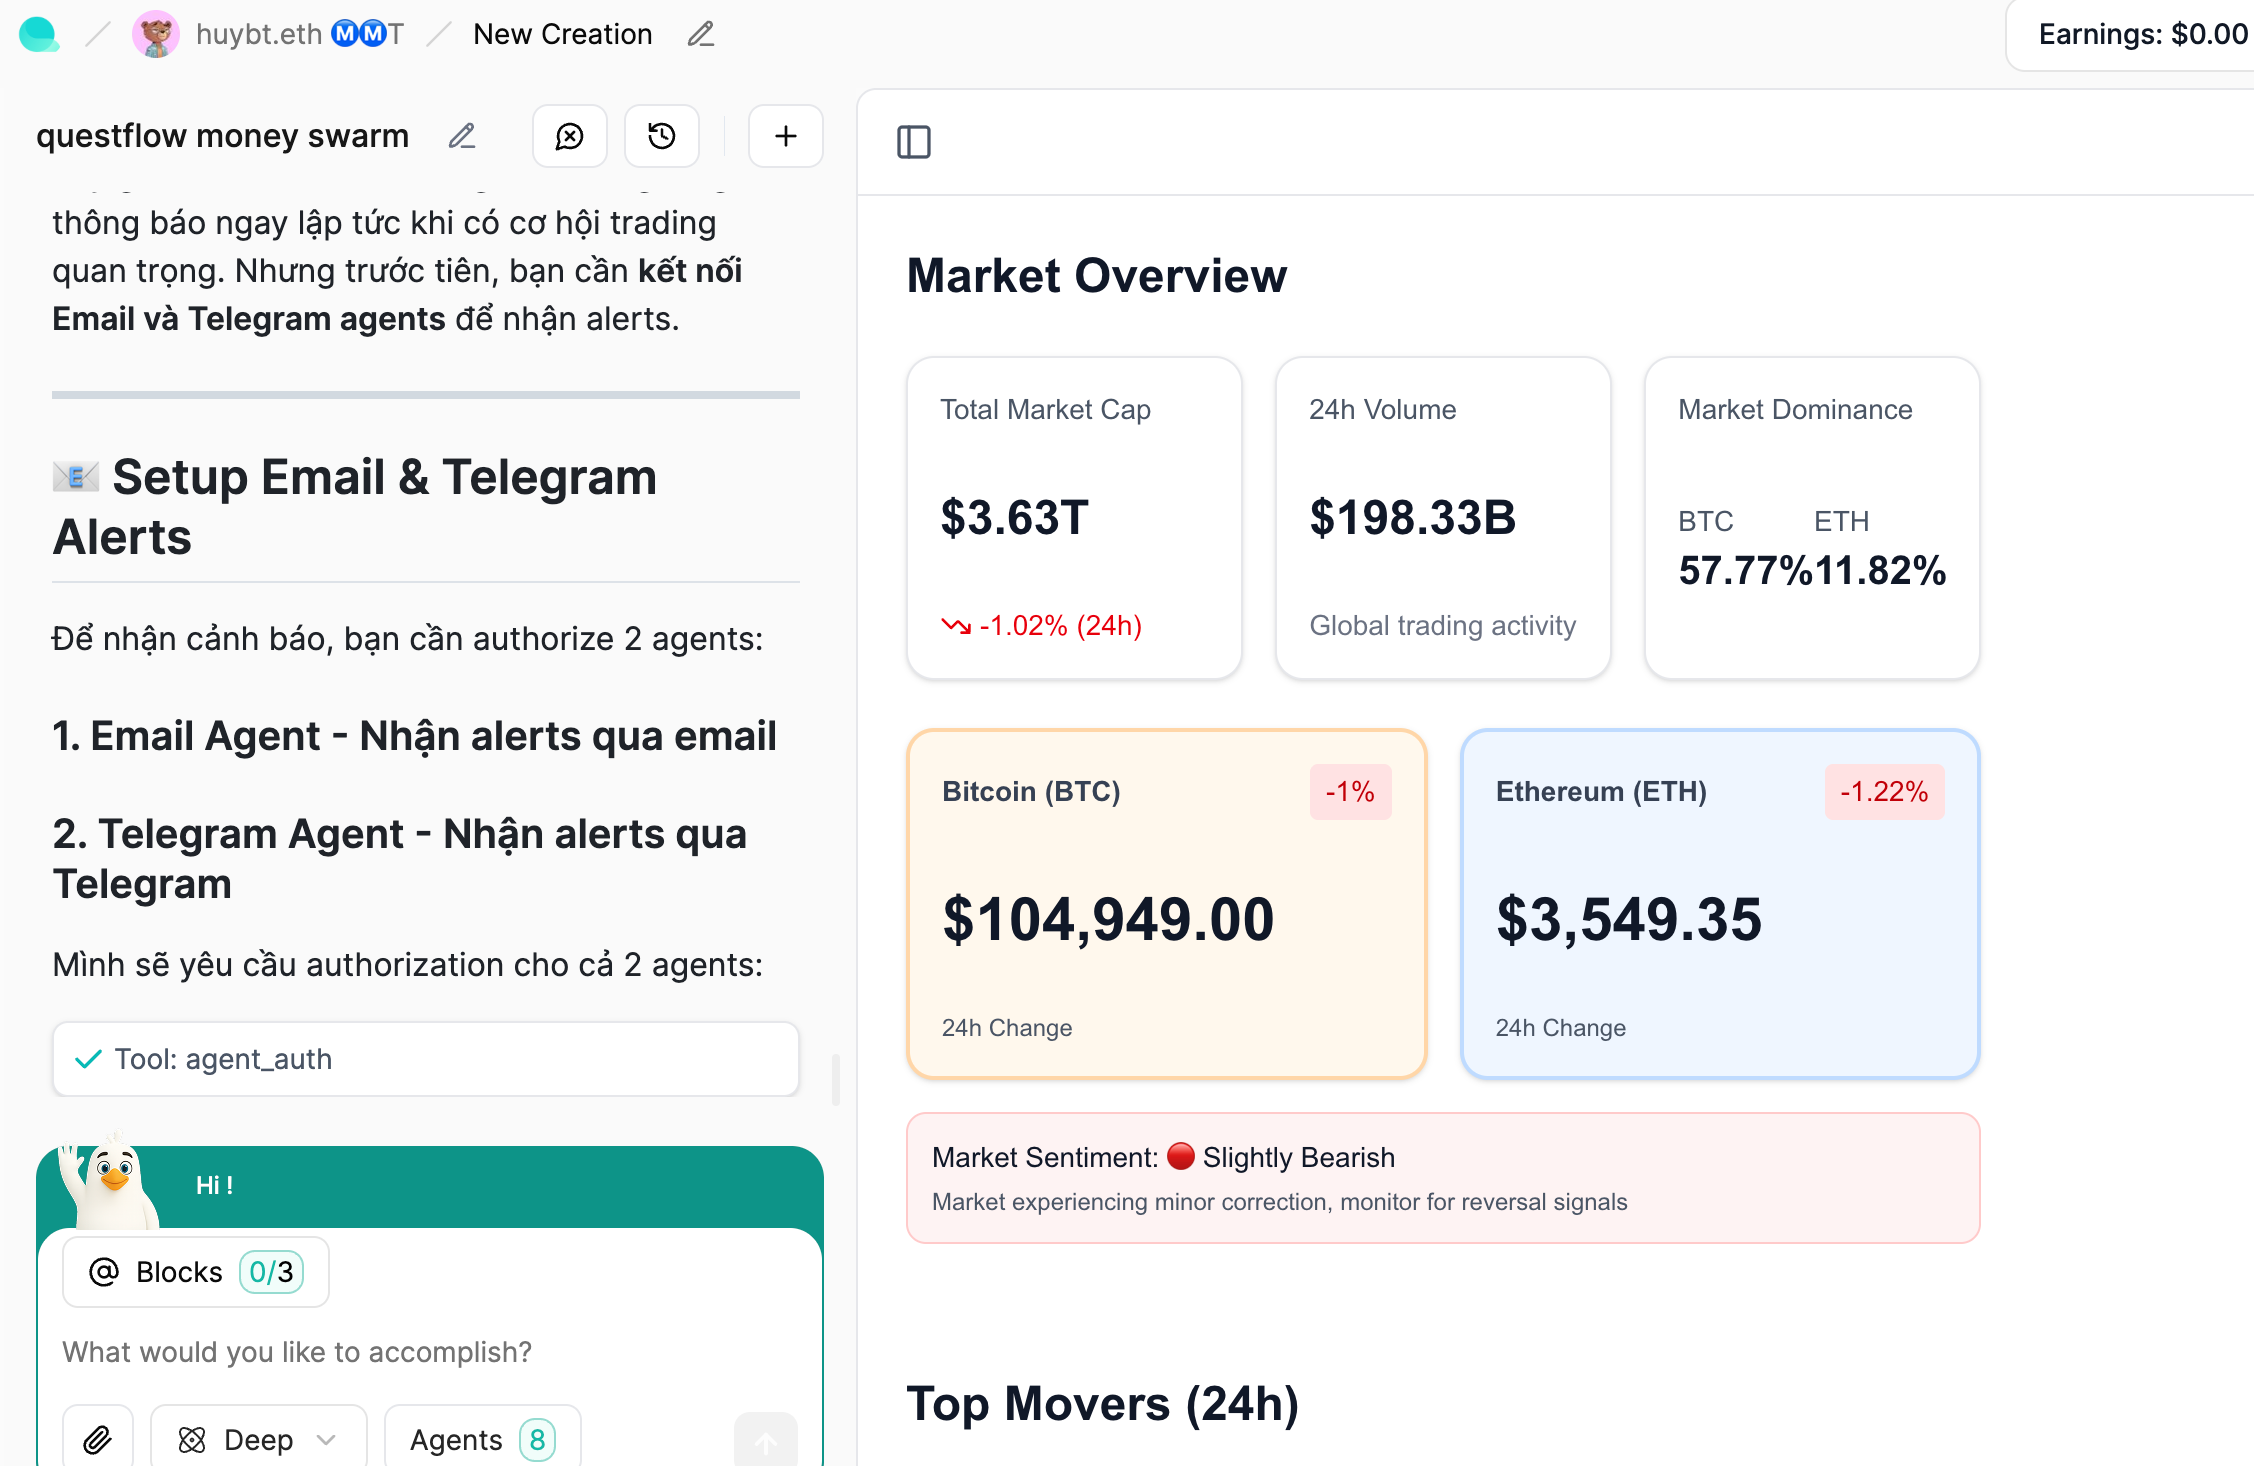Open the Ethereum (ETH) price card
The image size is (2254, 1466).
coord(1720,904)
